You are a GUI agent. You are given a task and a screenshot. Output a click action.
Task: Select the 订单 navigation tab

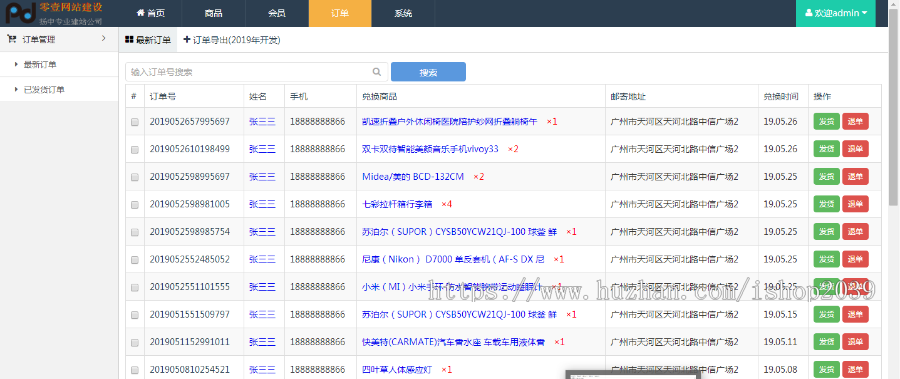[x=340, y=13]
